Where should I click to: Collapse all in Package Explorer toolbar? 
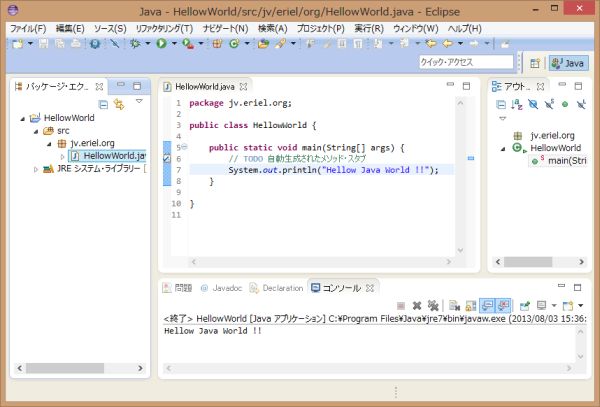click(x=103, y=104)
